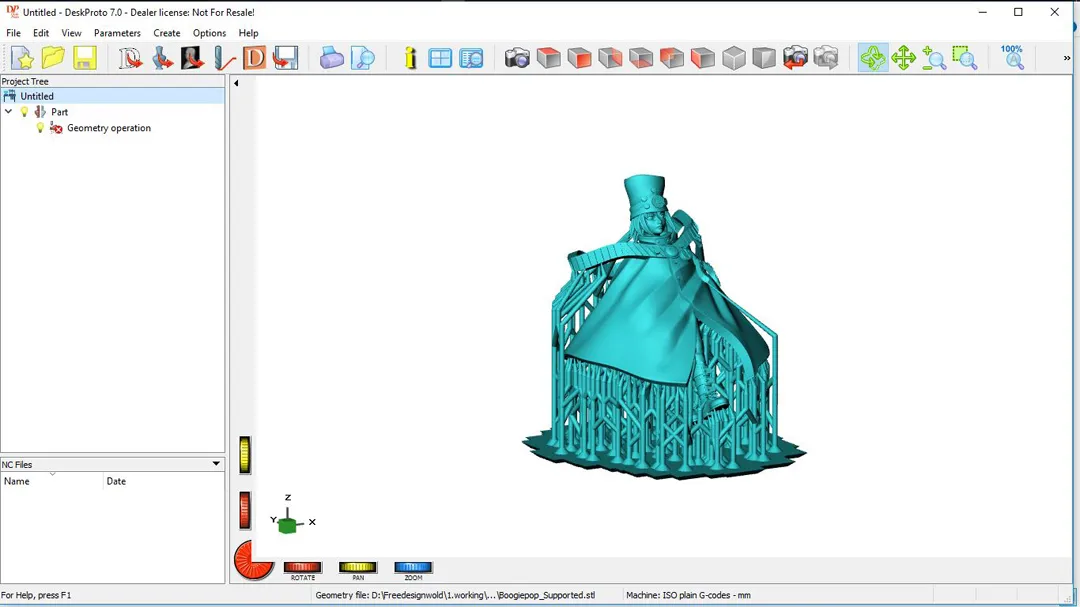Open the Create menu
Viewport: 1080px width, 607px height.
pos(167,33)
